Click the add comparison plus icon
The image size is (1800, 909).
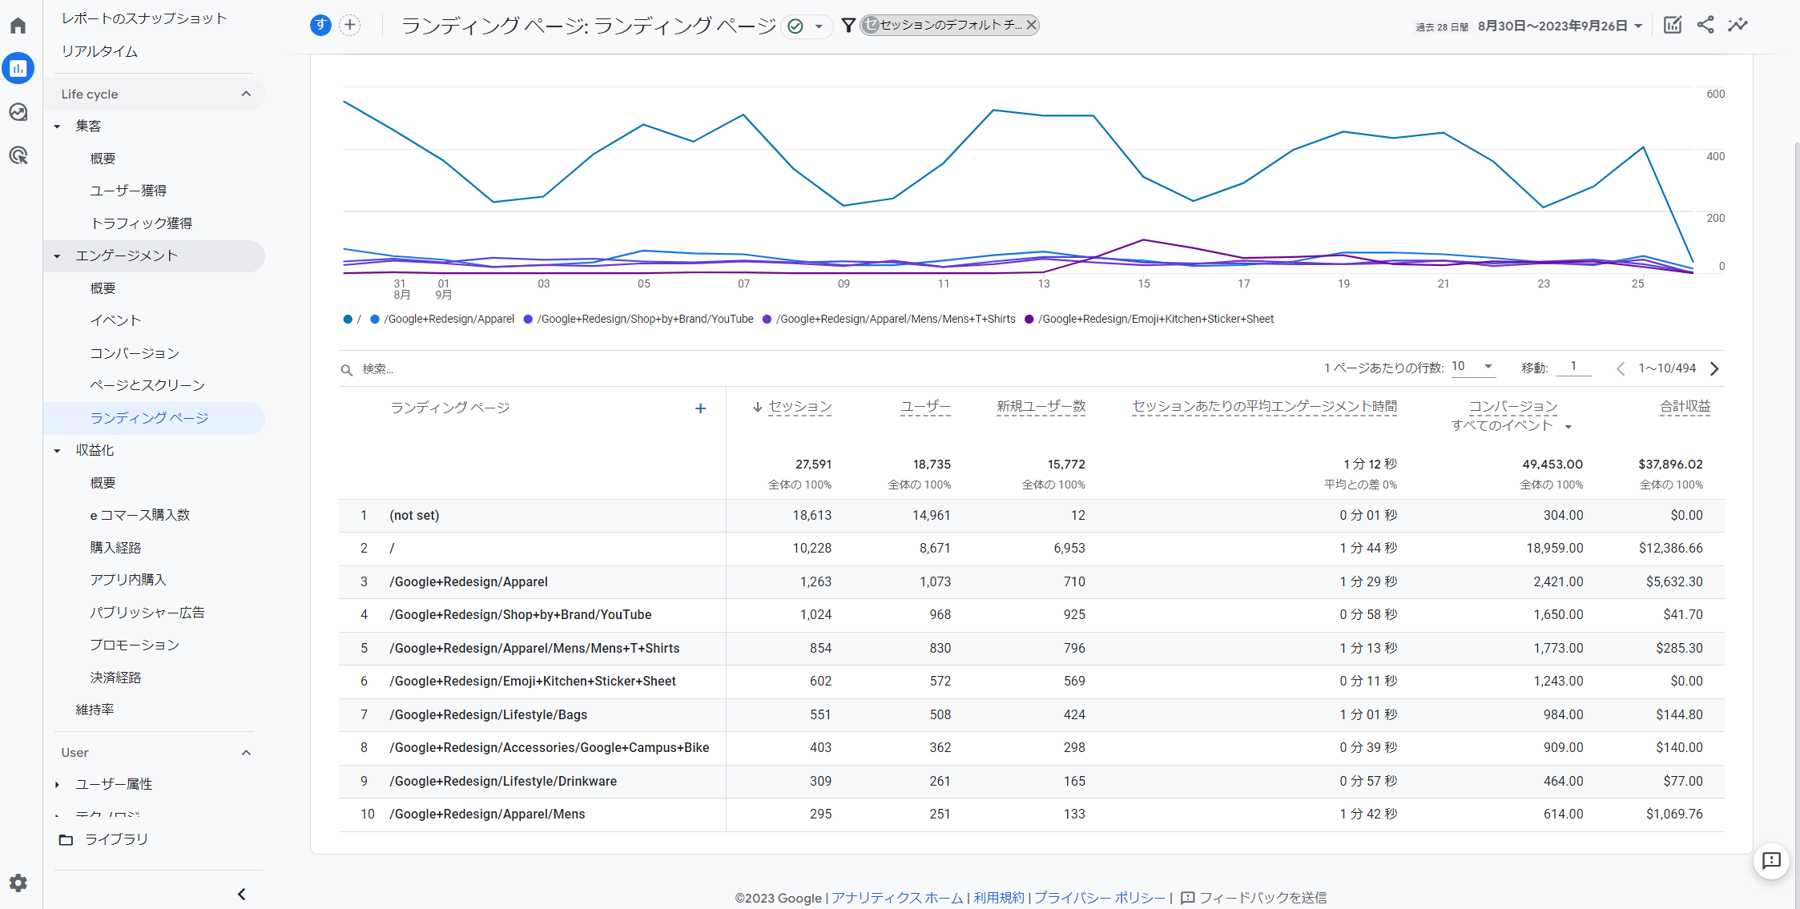pos(350,25)
